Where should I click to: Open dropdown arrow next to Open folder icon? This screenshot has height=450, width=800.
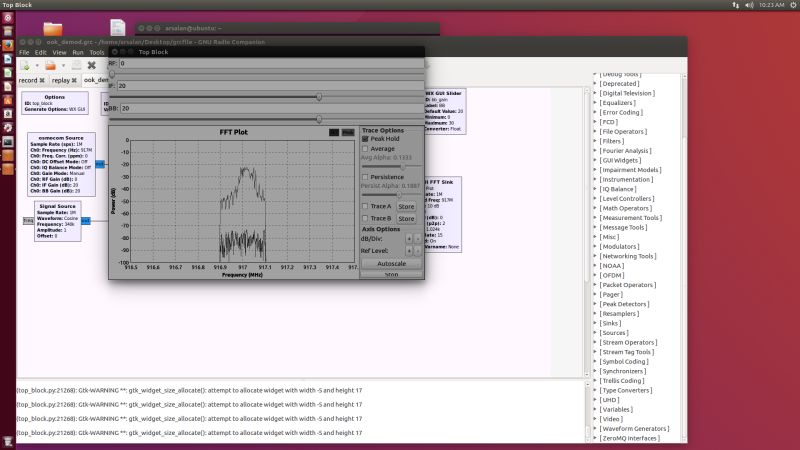click(63, 66)
